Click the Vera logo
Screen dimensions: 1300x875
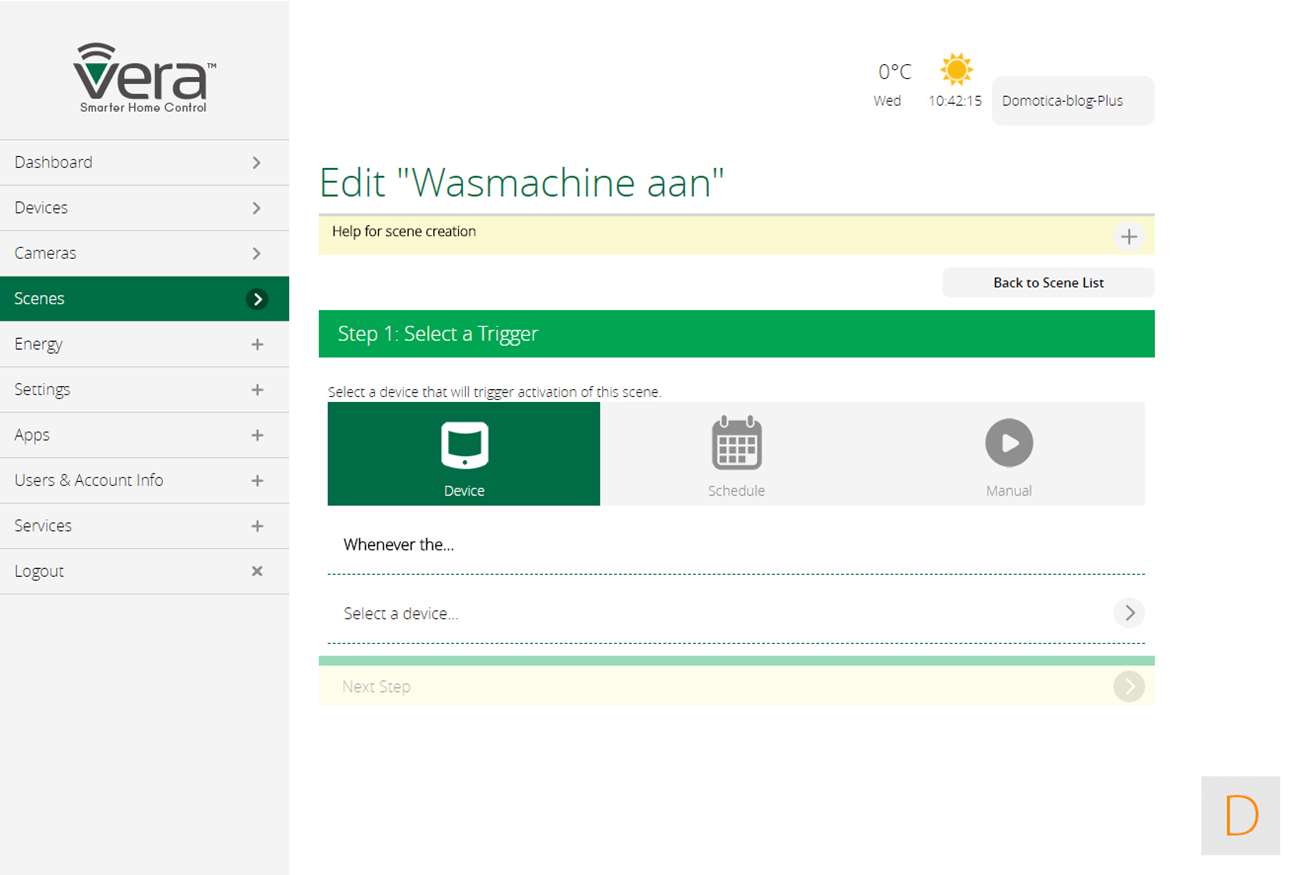coord(144,78)
